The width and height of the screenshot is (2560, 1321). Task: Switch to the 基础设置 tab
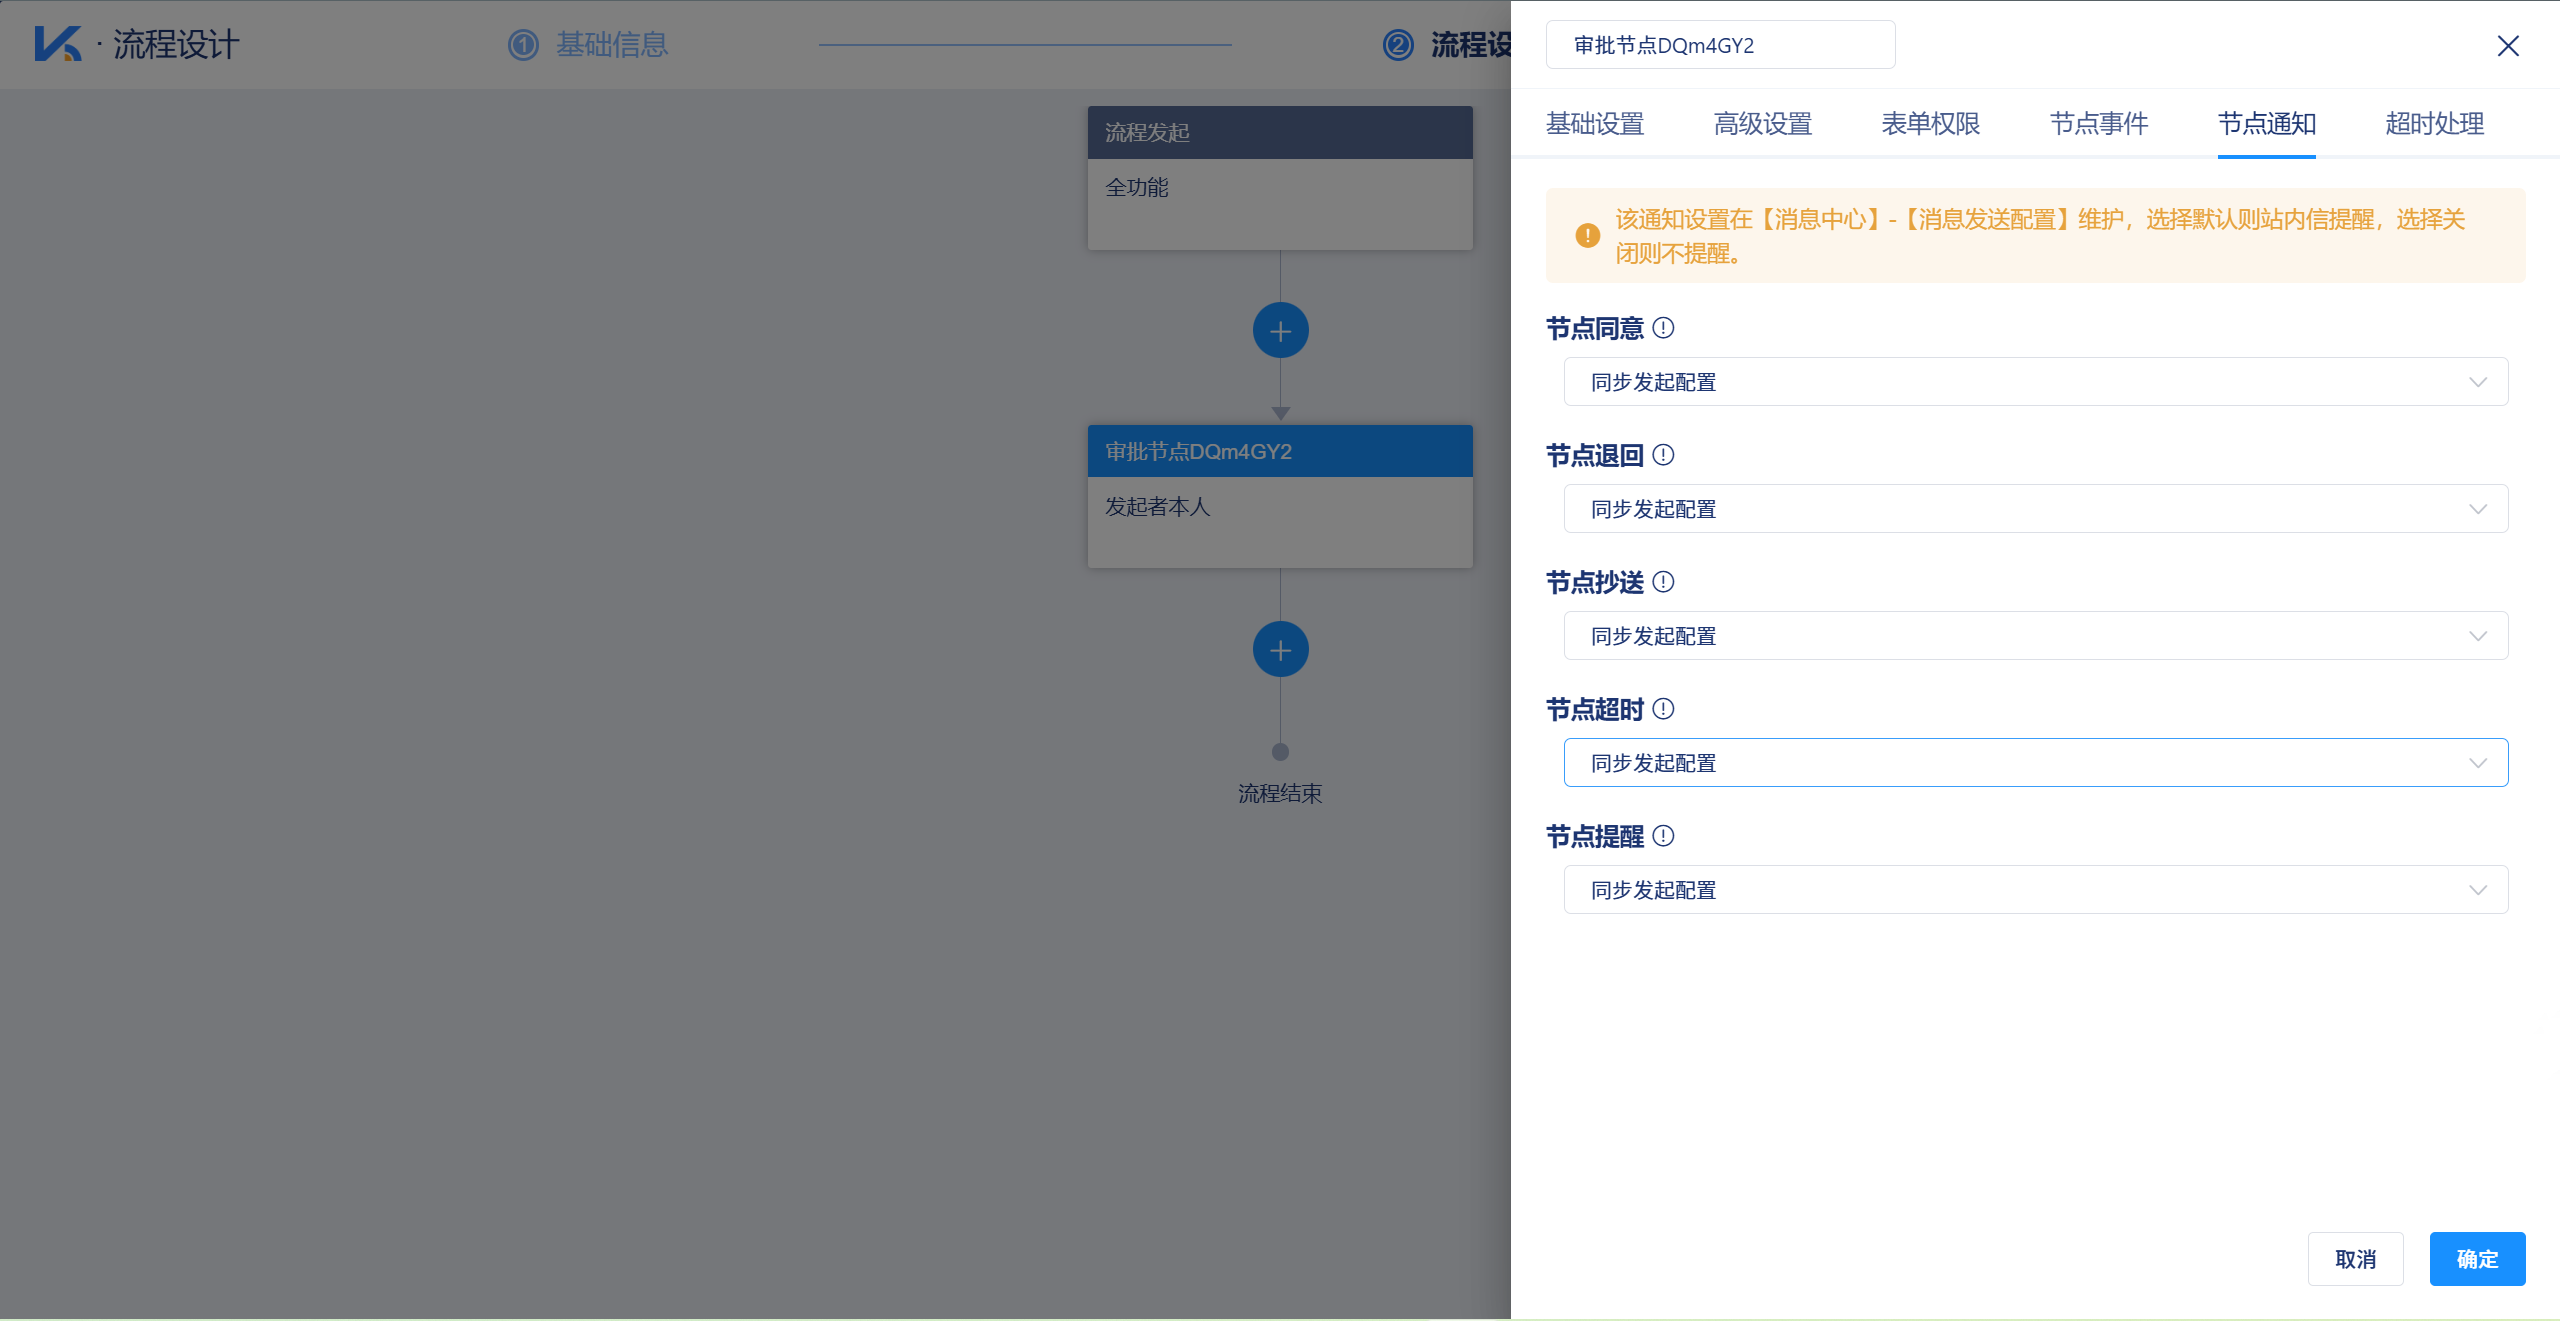[x=1595, y=124]
